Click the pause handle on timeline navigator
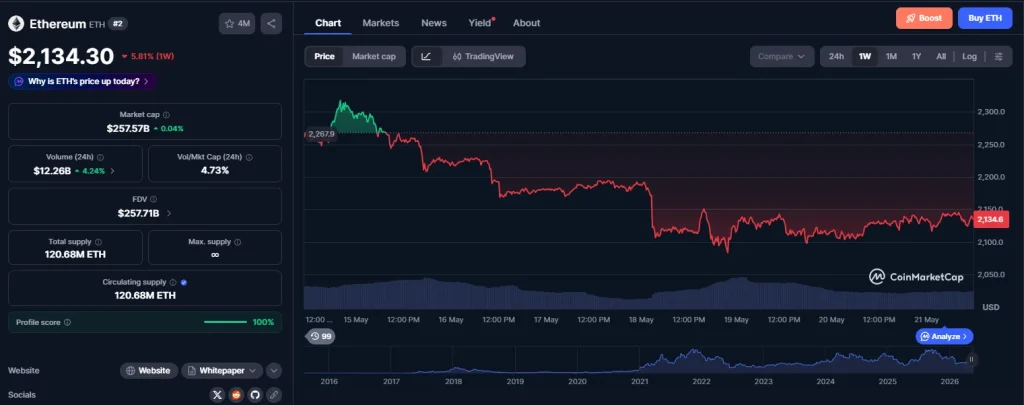 (x=972, y=359)
